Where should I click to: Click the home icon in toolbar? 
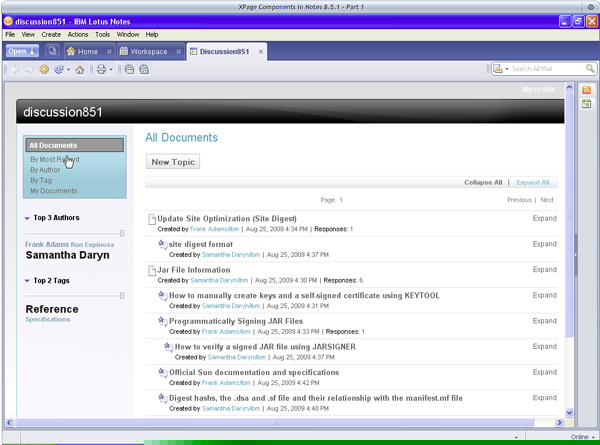(x=80, y=69)
